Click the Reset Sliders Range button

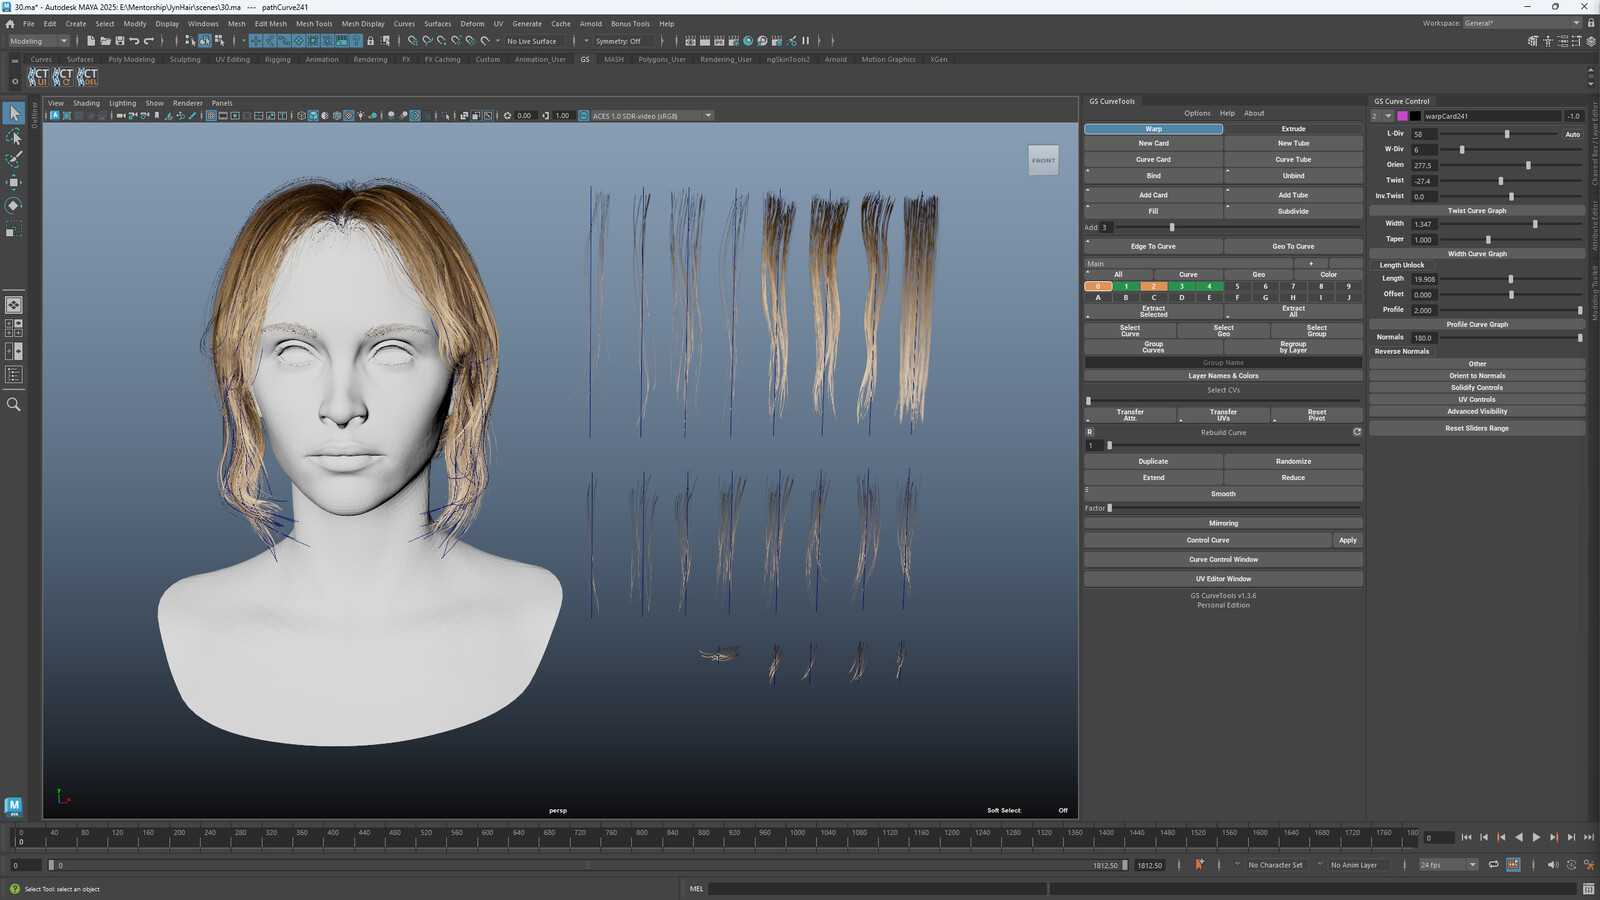point(1477,428)
